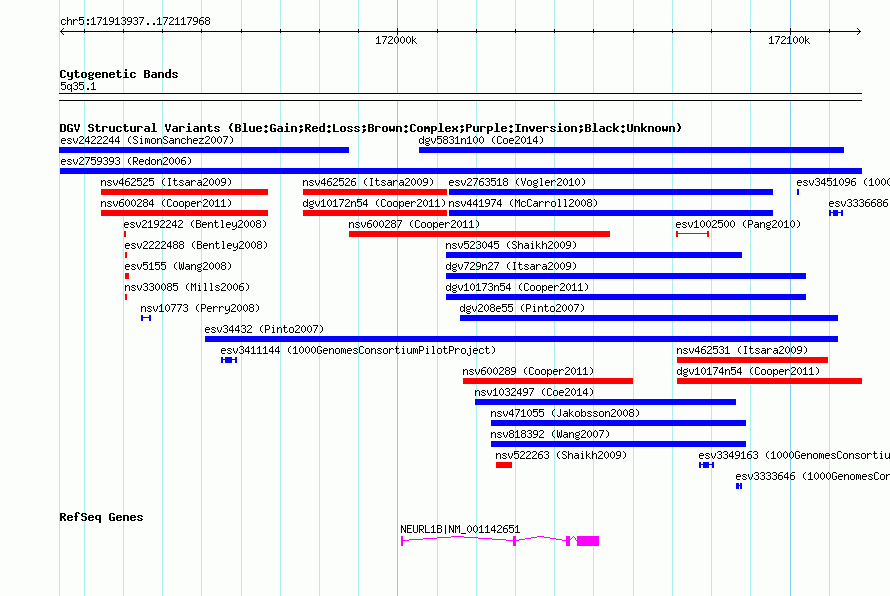This screenshot has width=890, height=596.
Task: Click the 172100k ruler position label
Action: tap(789, 40)
